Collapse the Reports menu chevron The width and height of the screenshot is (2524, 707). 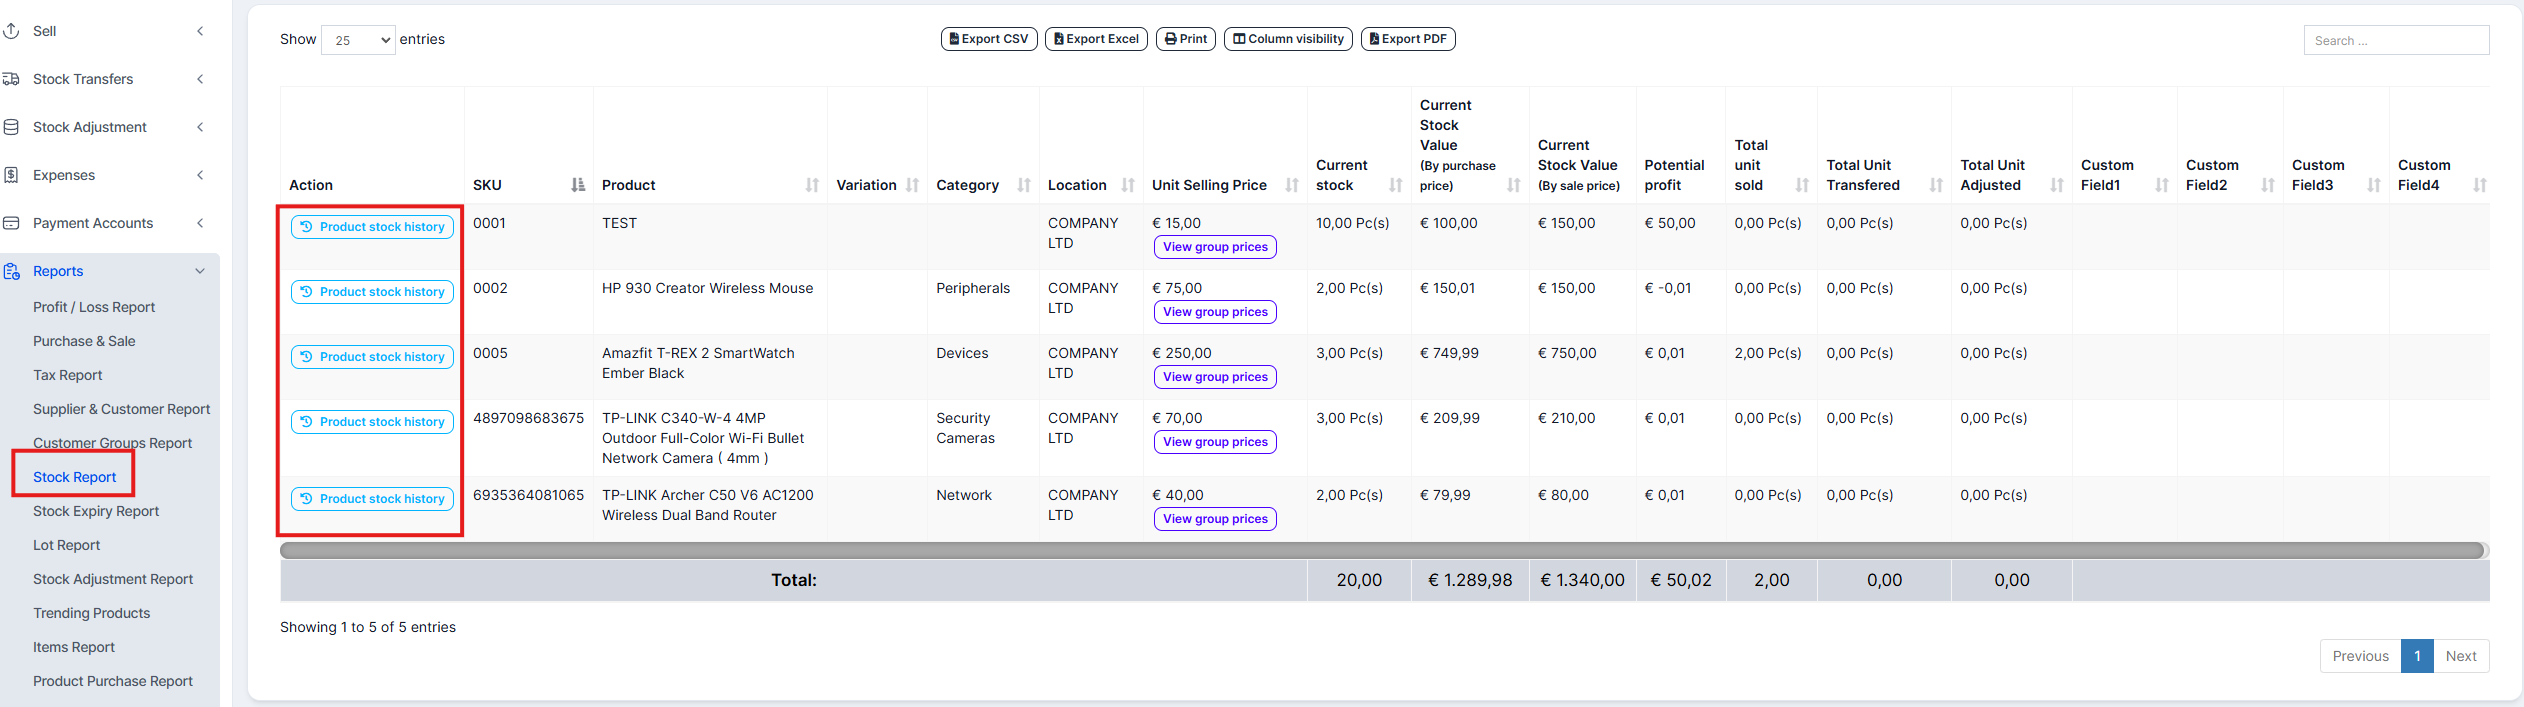200,271
